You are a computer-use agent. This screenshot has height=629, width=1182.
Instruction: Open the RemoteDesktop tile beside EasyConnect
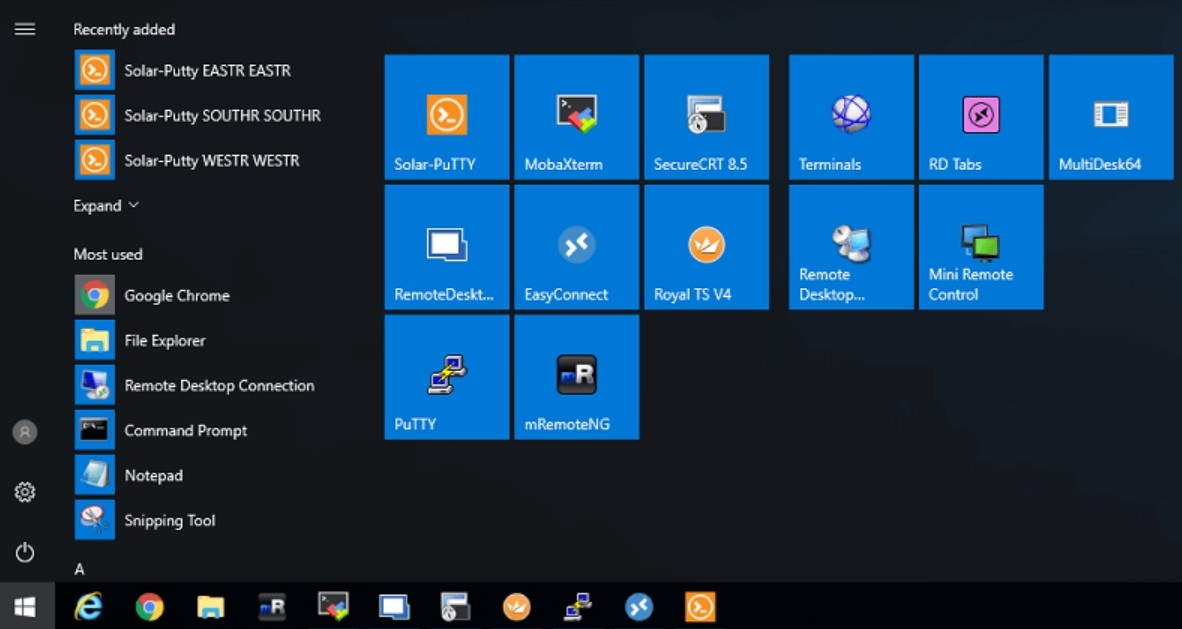tap(447, 247)
